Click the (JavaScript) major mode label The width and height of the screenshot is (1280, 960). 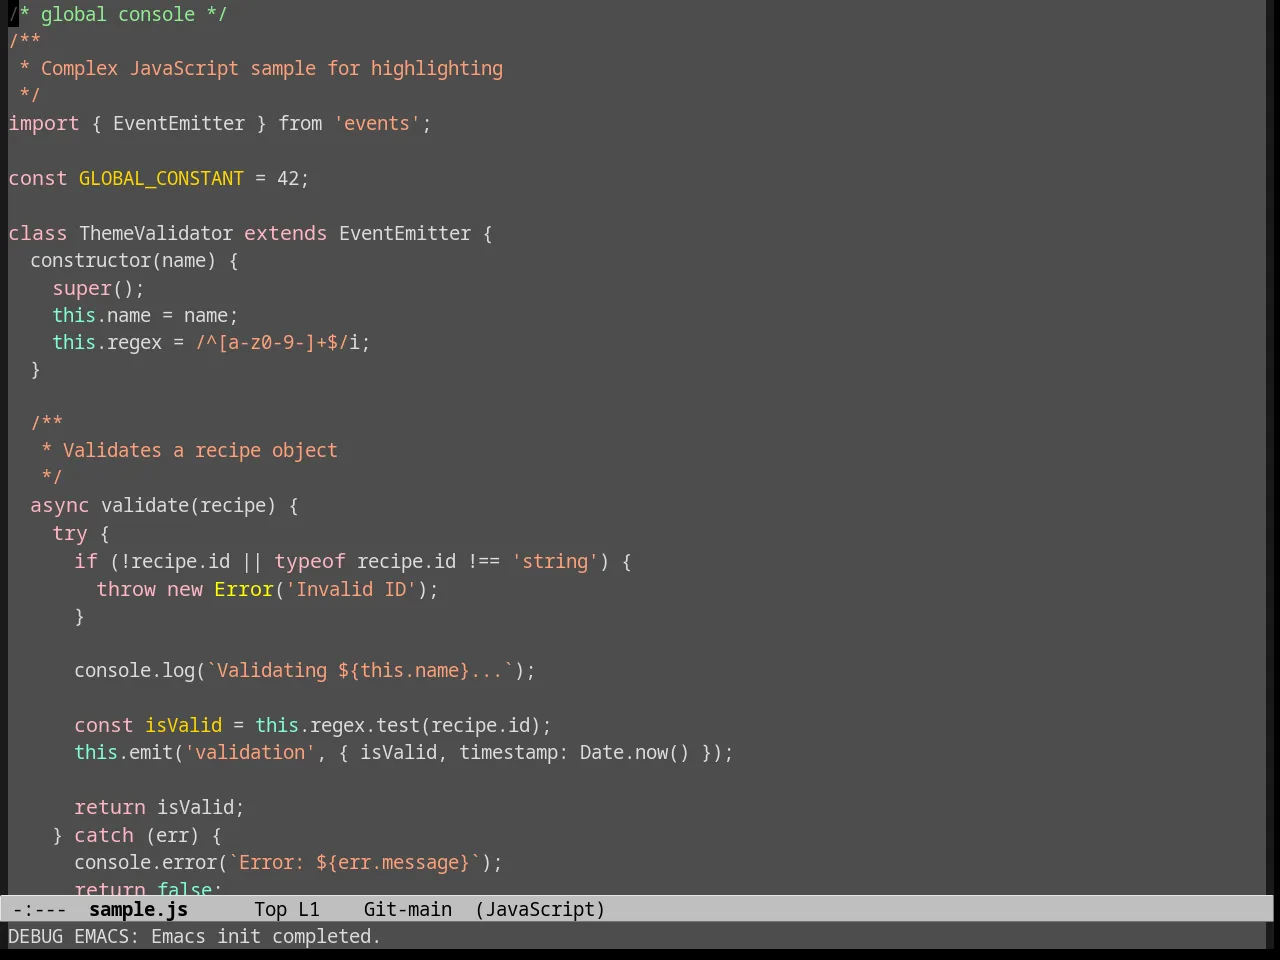(540, 909)
